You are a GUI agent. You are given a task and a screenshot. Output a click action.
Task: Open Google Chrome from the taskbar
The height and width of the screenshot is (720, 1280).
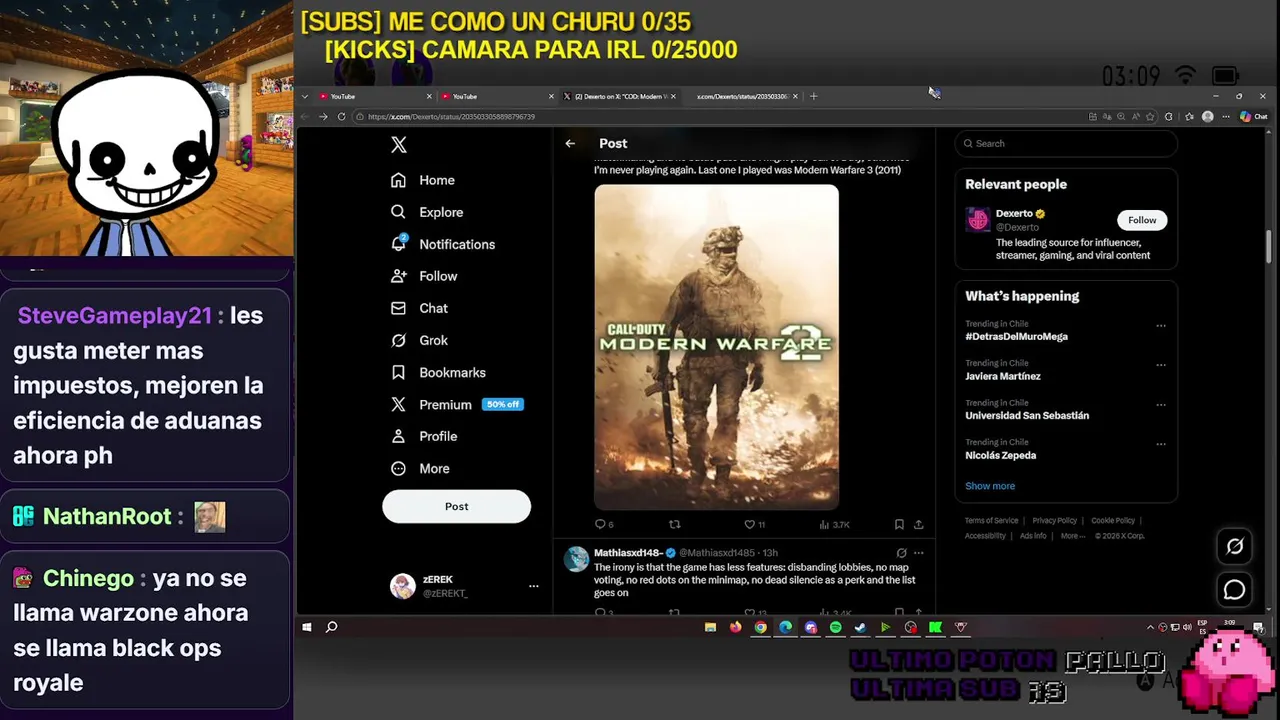click(760, 627)
